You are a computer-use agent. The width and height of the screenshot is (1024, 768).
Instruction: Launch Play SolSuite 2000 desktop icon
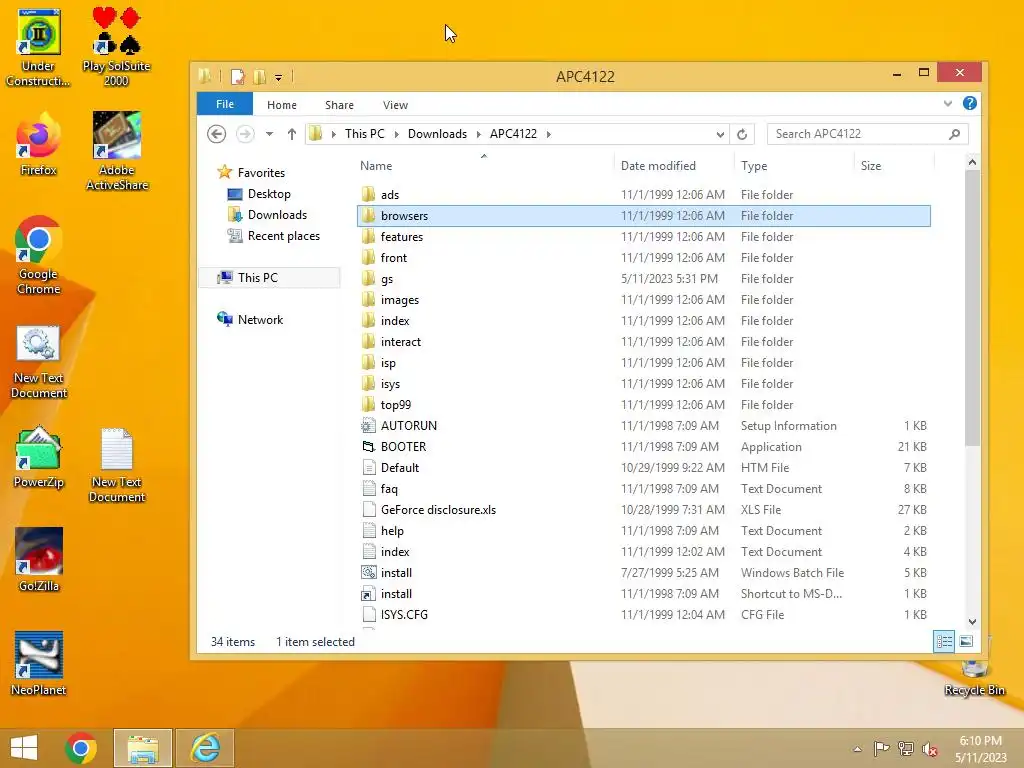pos(116,48)
